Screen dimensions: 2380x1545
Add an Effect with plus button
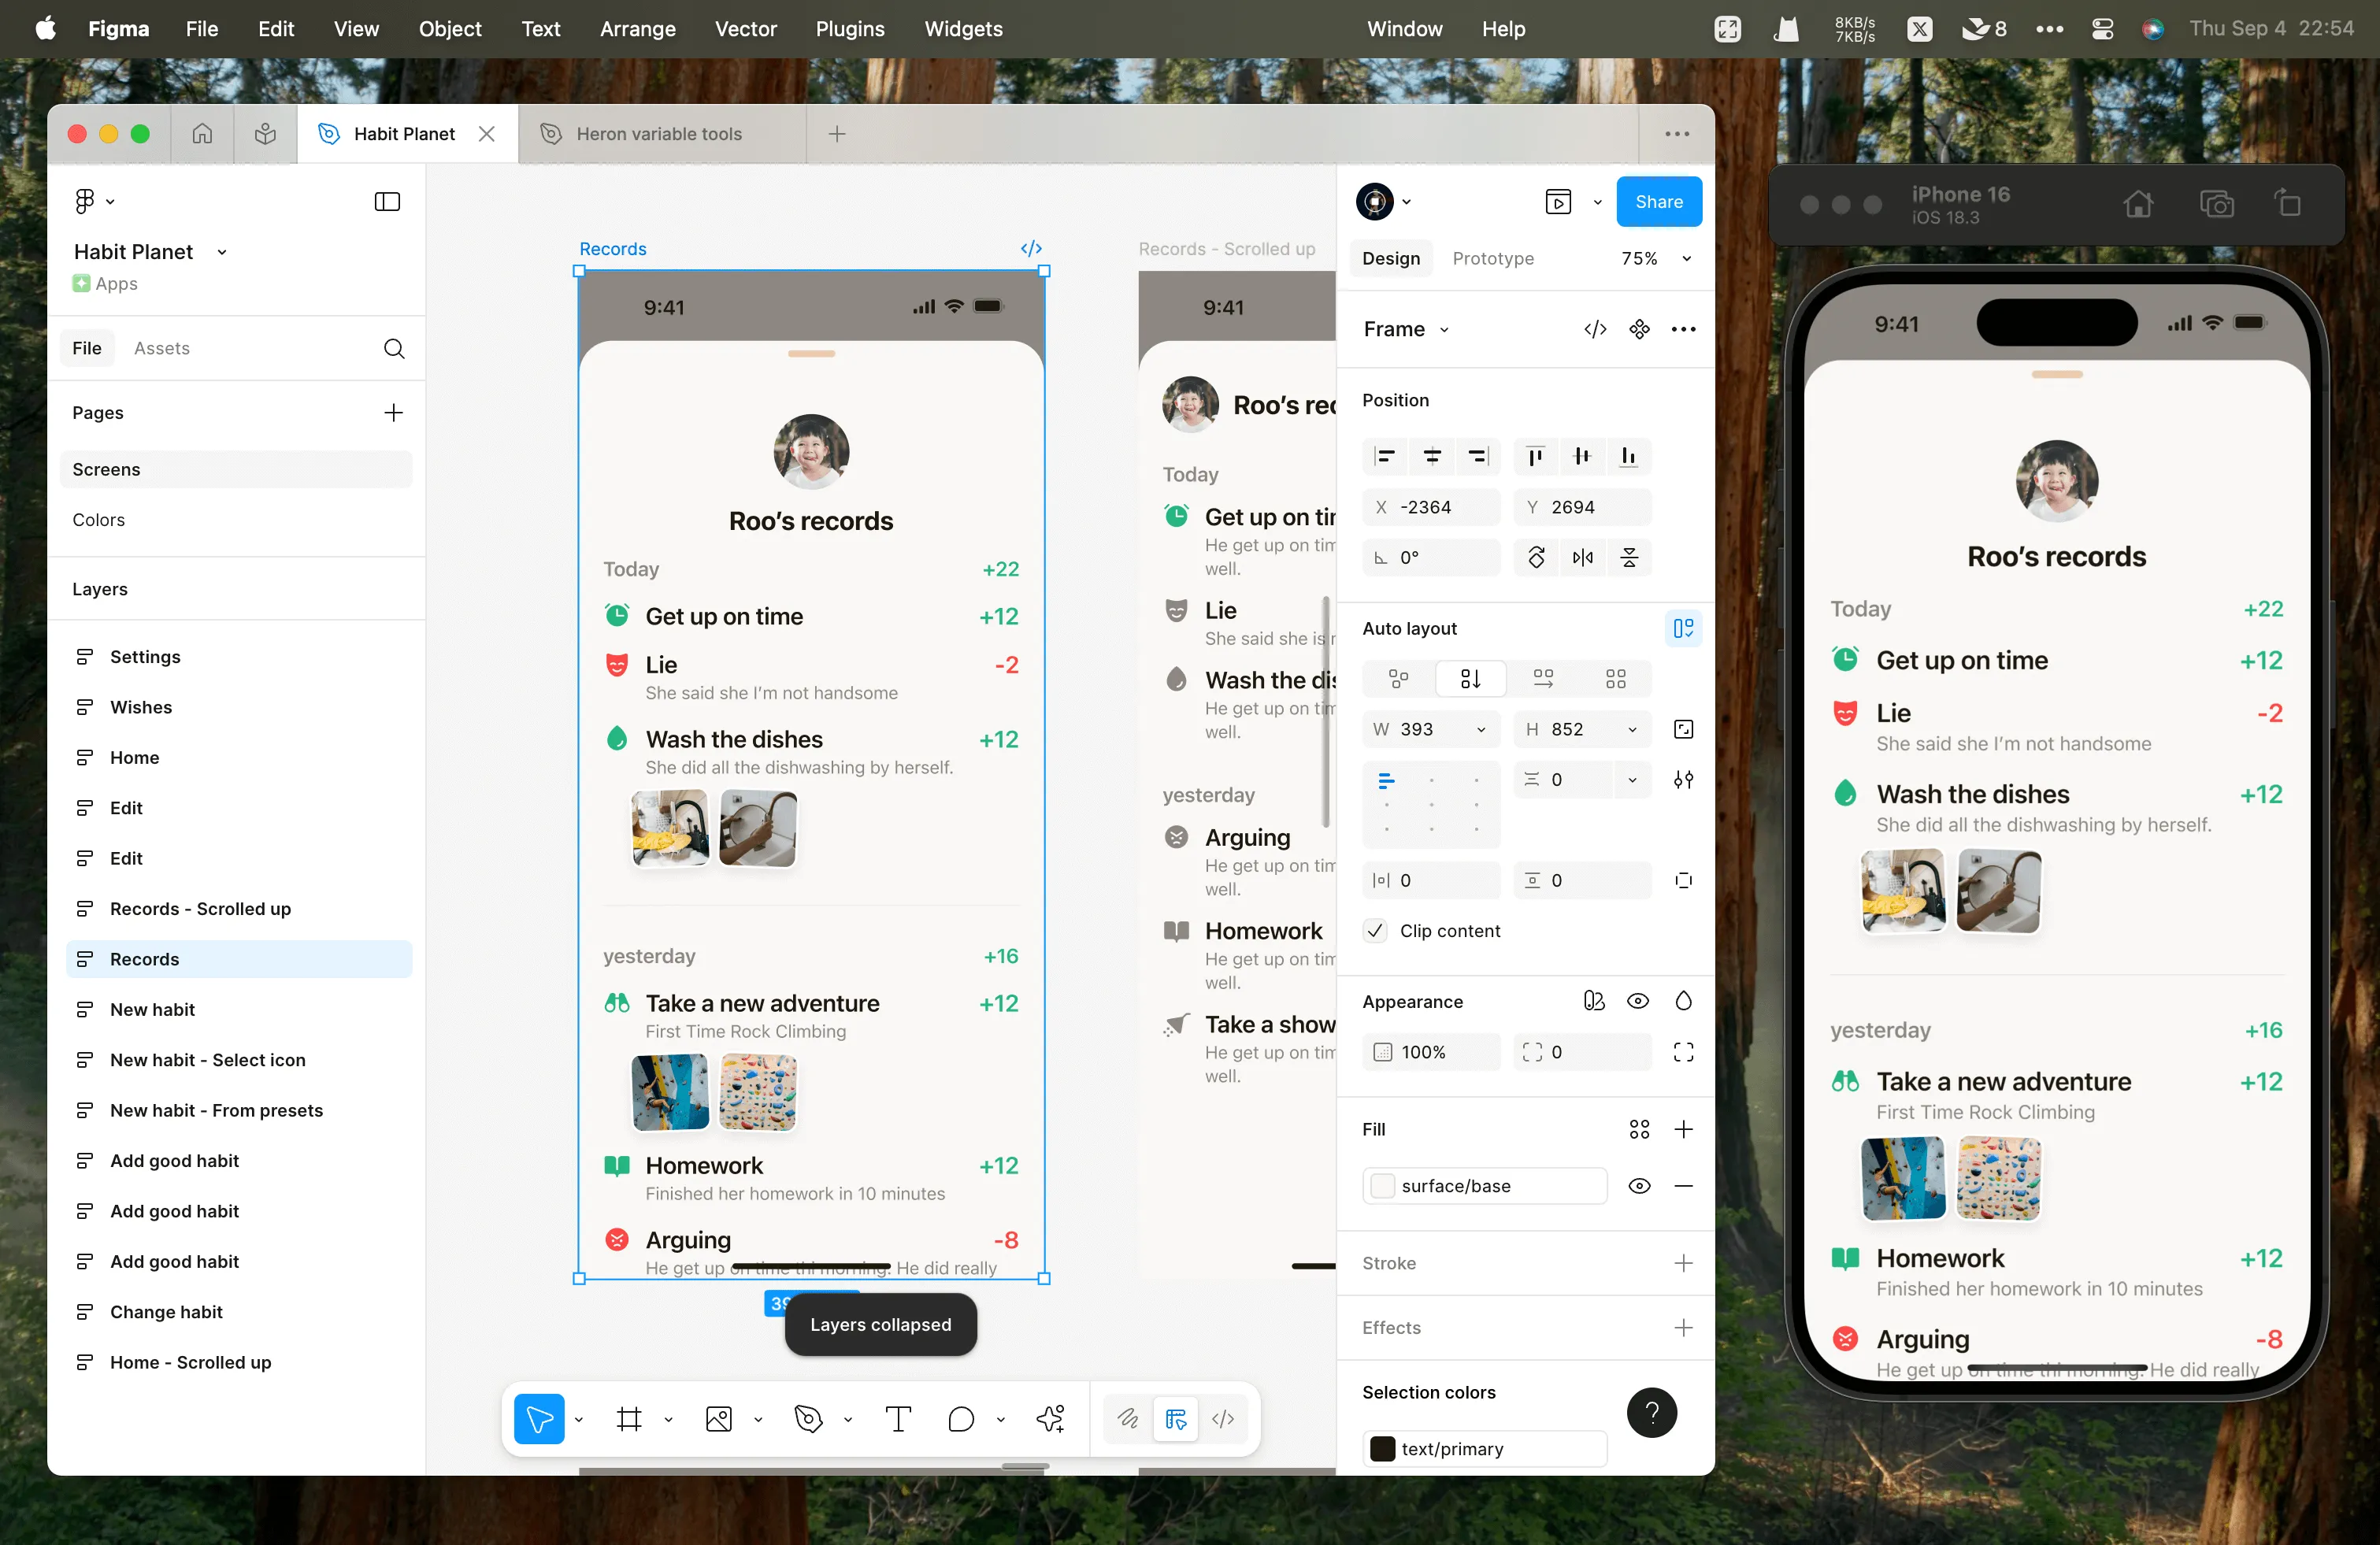point(1683,1327)
